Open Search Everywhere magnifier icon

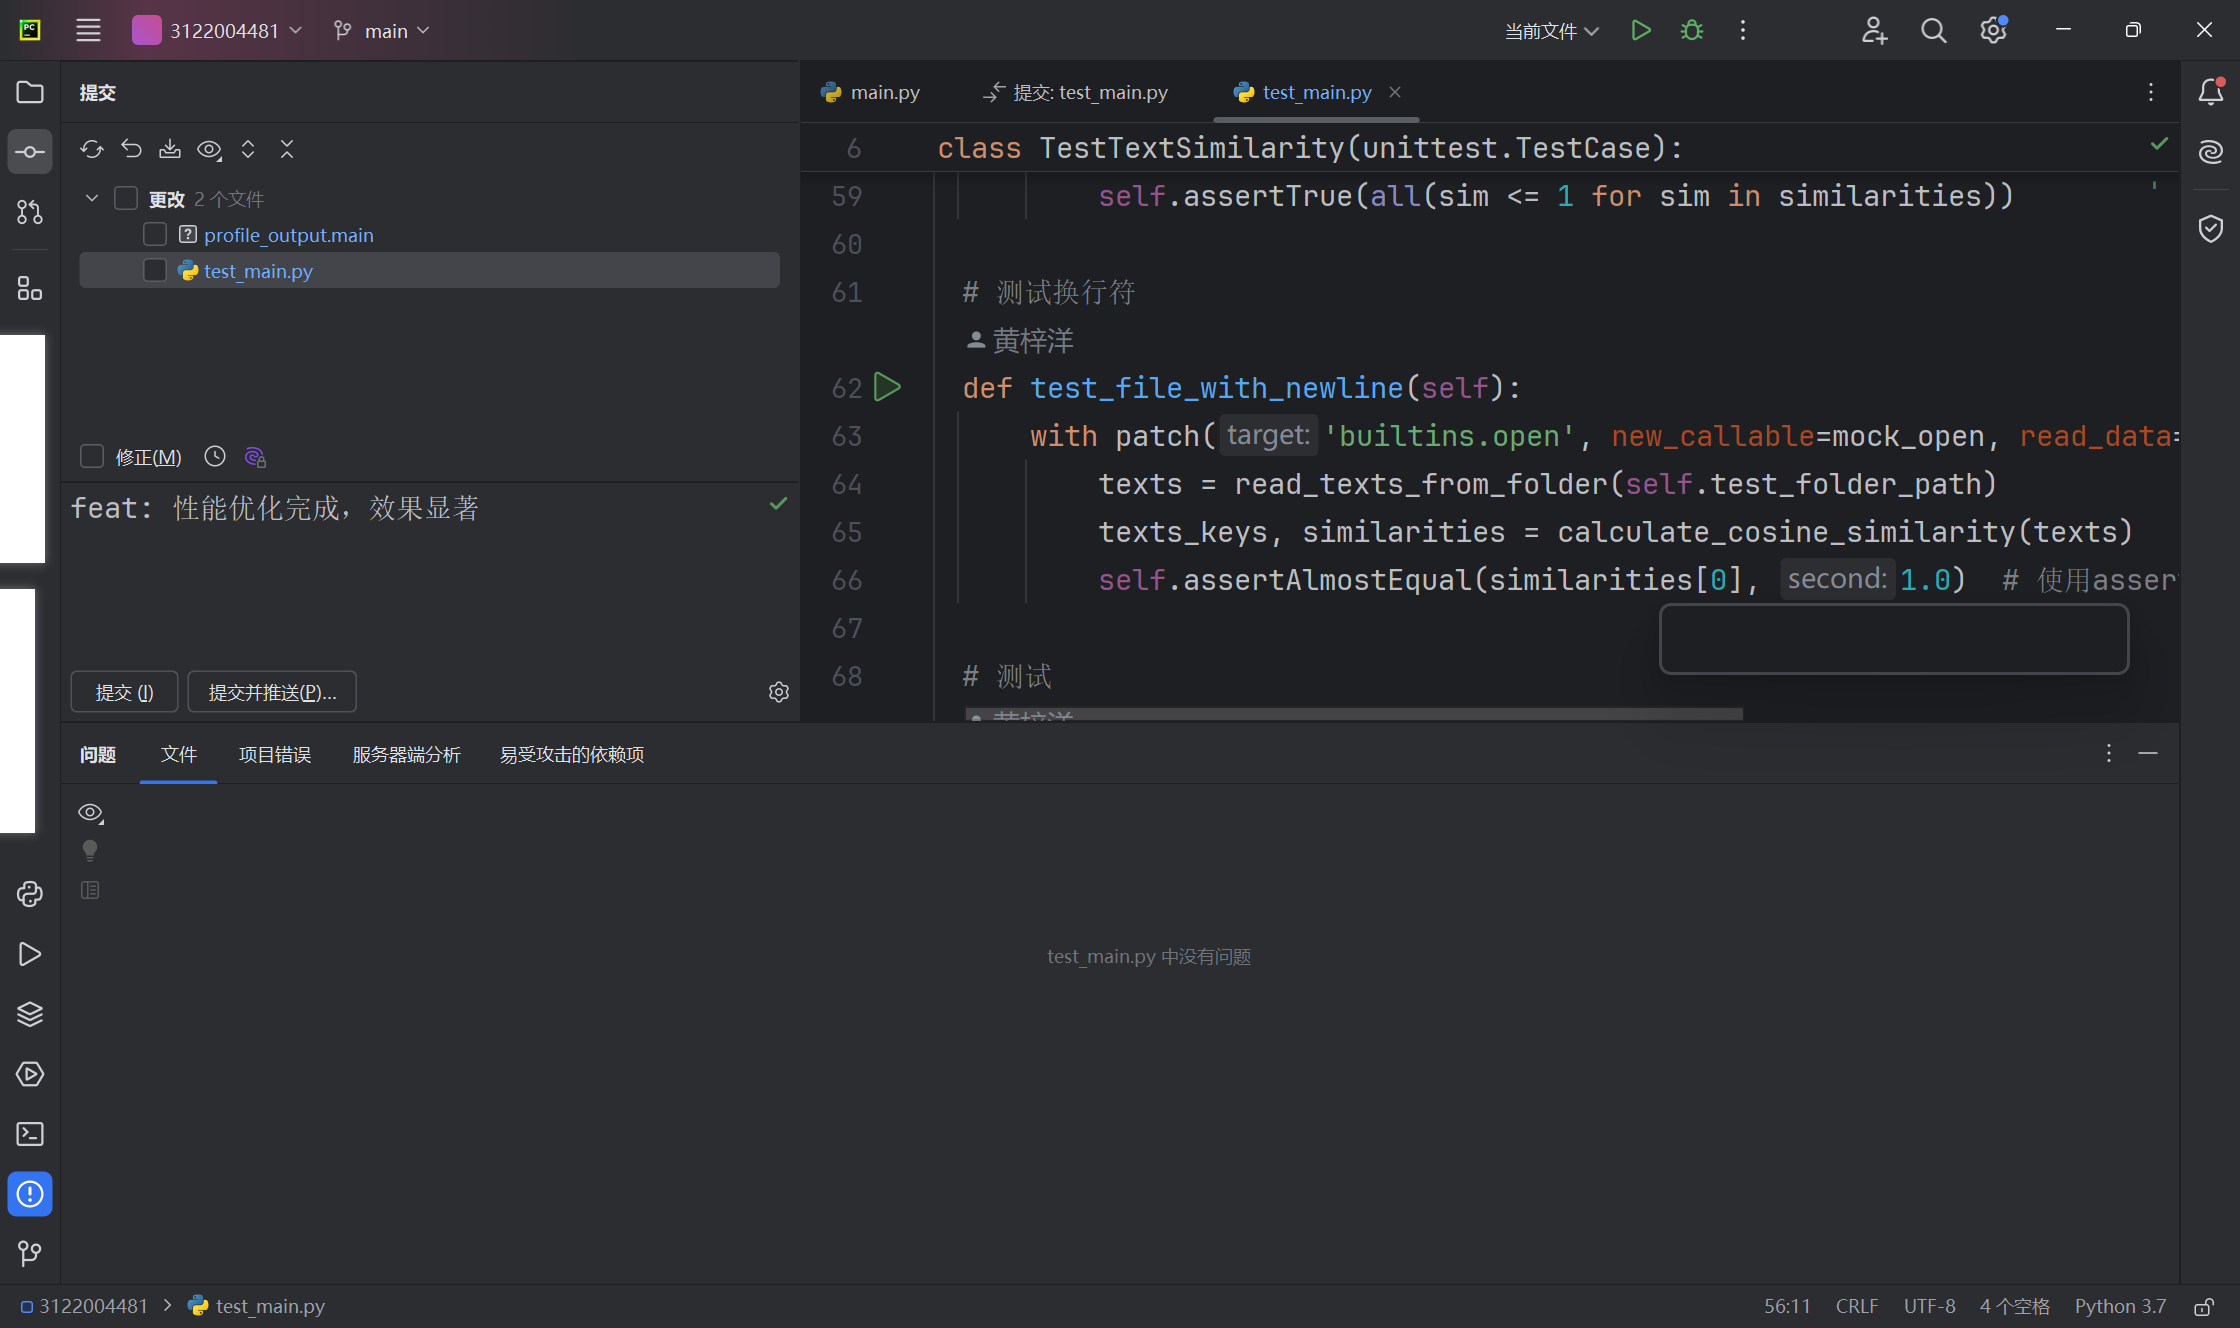coord(1934,30)
